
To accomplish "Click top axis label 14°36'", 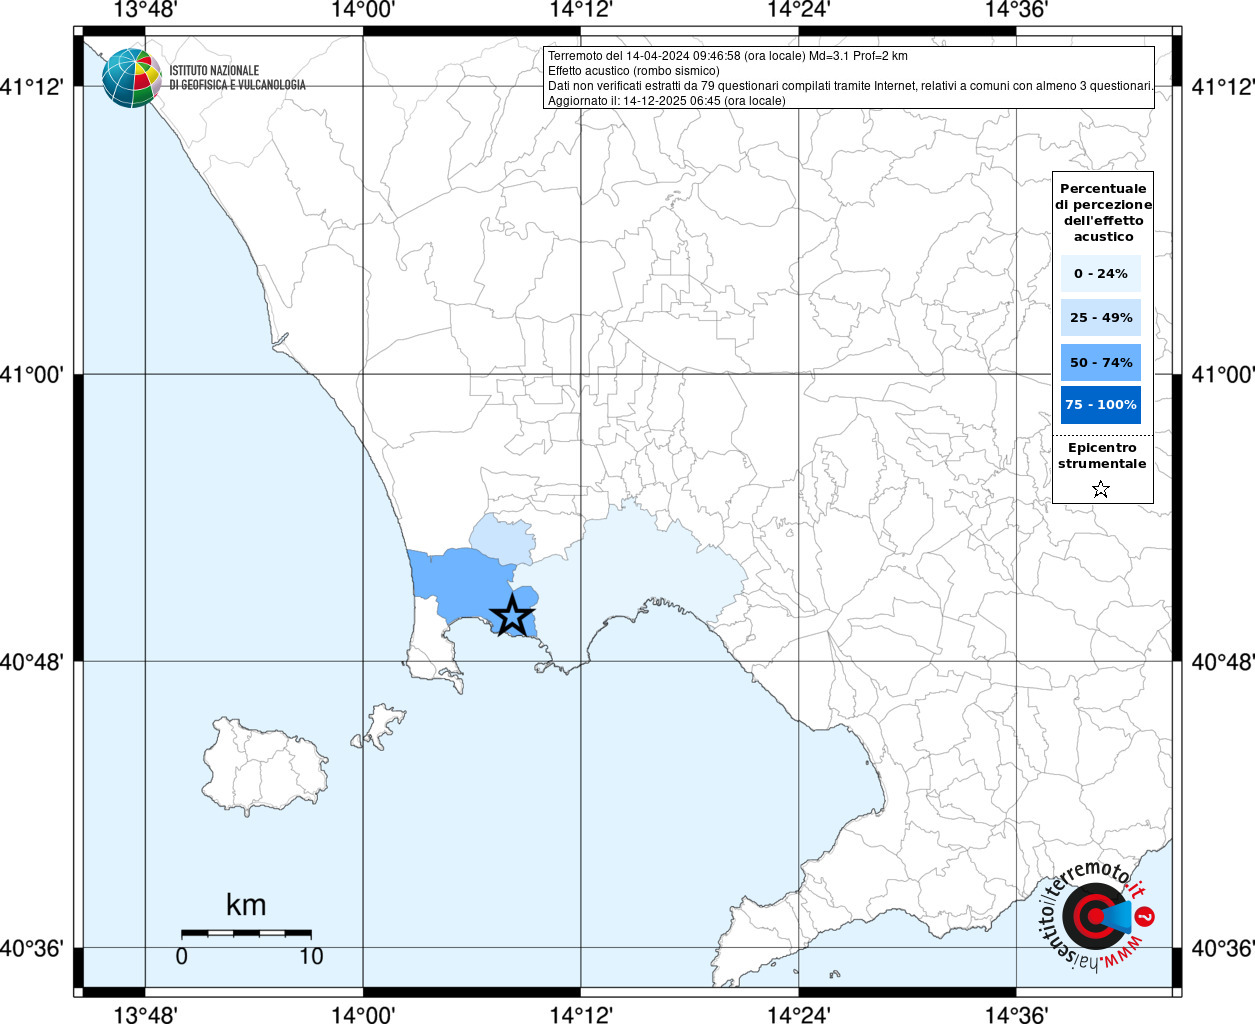I will [x=1016, y=10].
